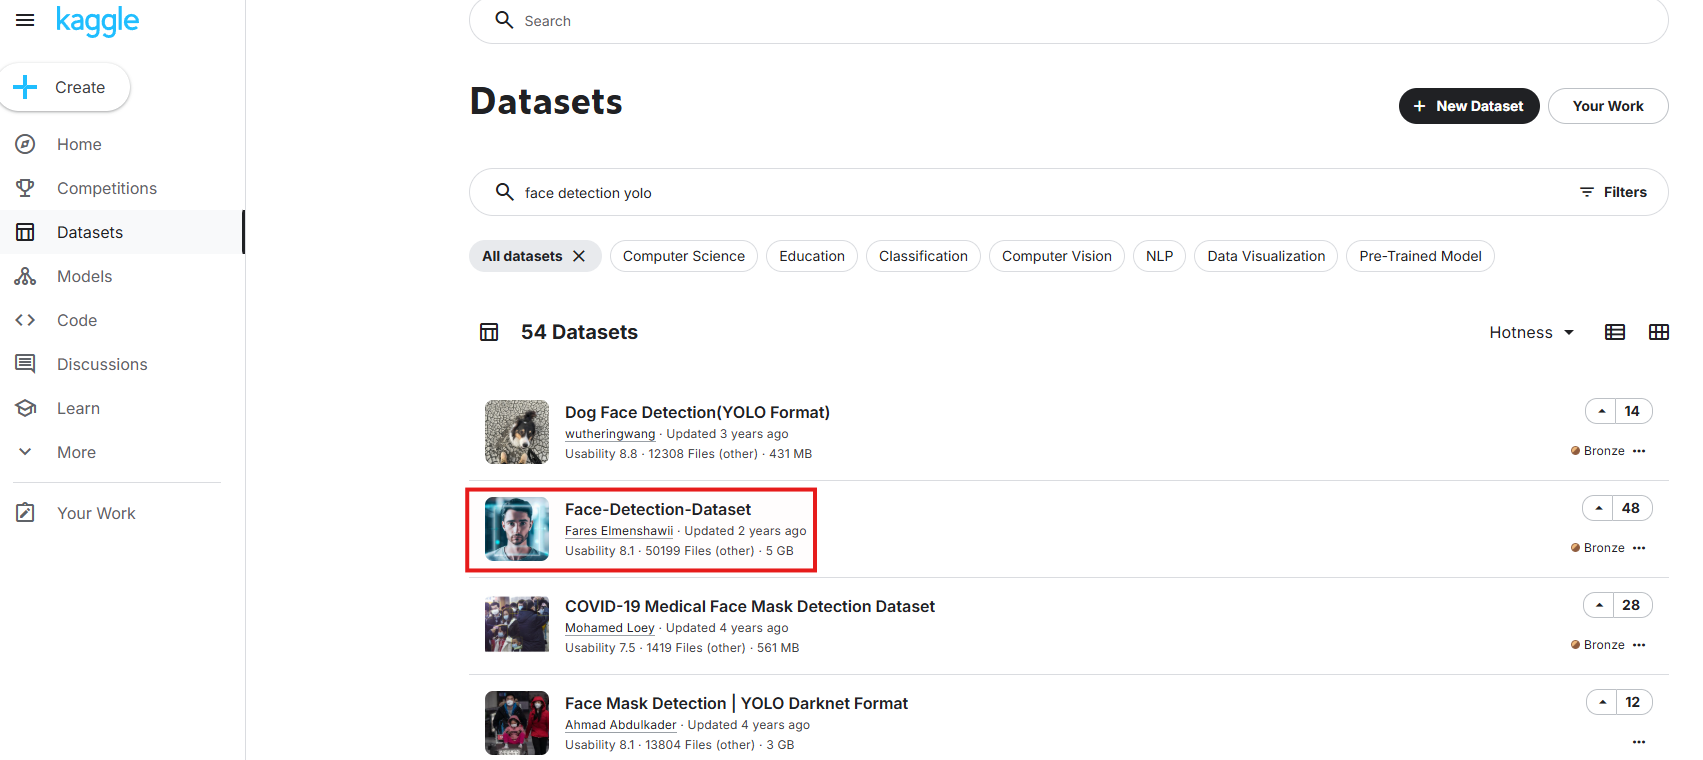Remove the All datasets filter chip
Viewport: 1703px width, 760px height.
pos(579,256)
